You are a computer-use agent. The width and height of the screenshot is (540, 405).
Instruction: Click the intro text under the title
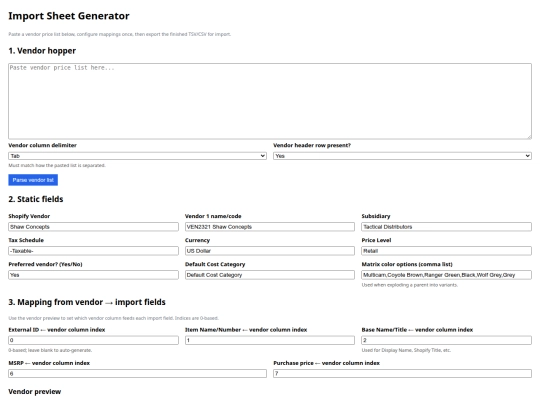click(120, 34)
